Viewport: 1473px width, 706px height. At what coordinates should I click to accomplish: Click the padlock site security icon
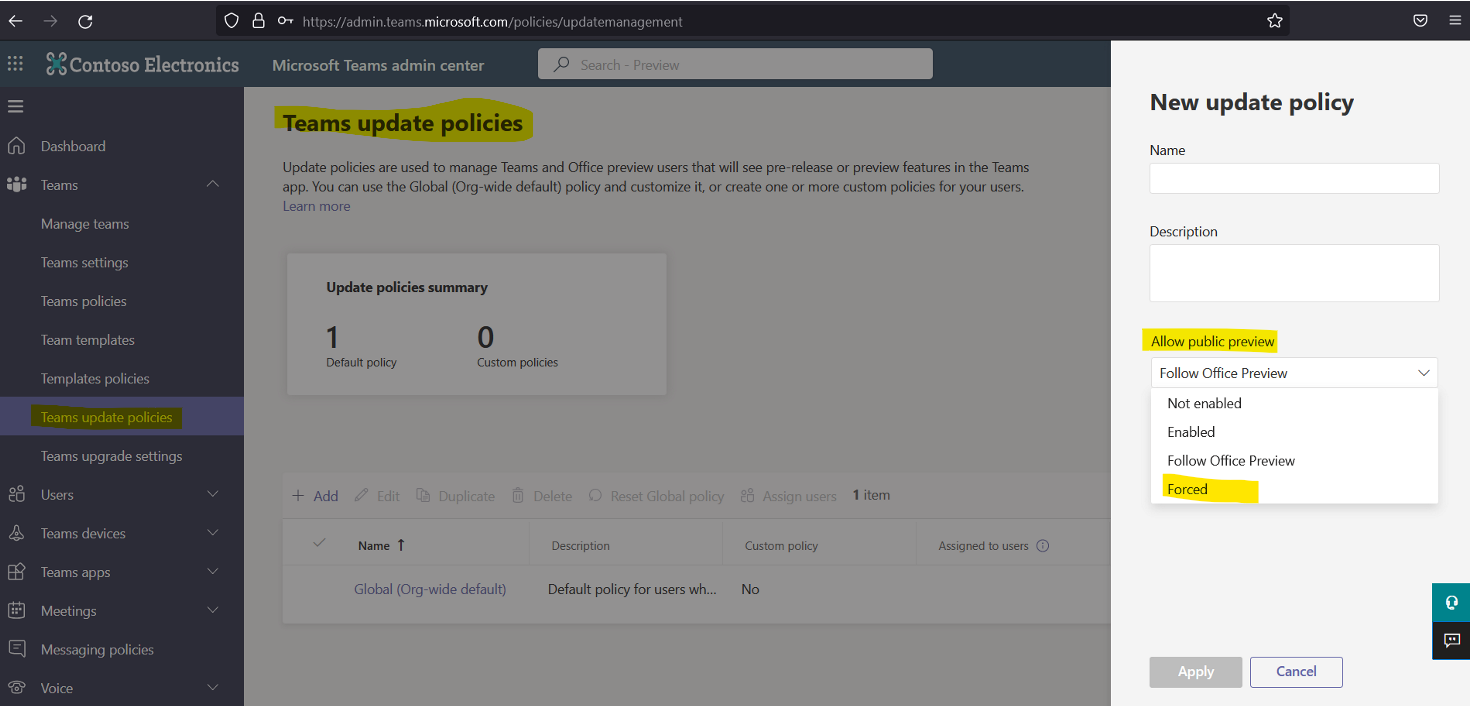pos(258,20)
